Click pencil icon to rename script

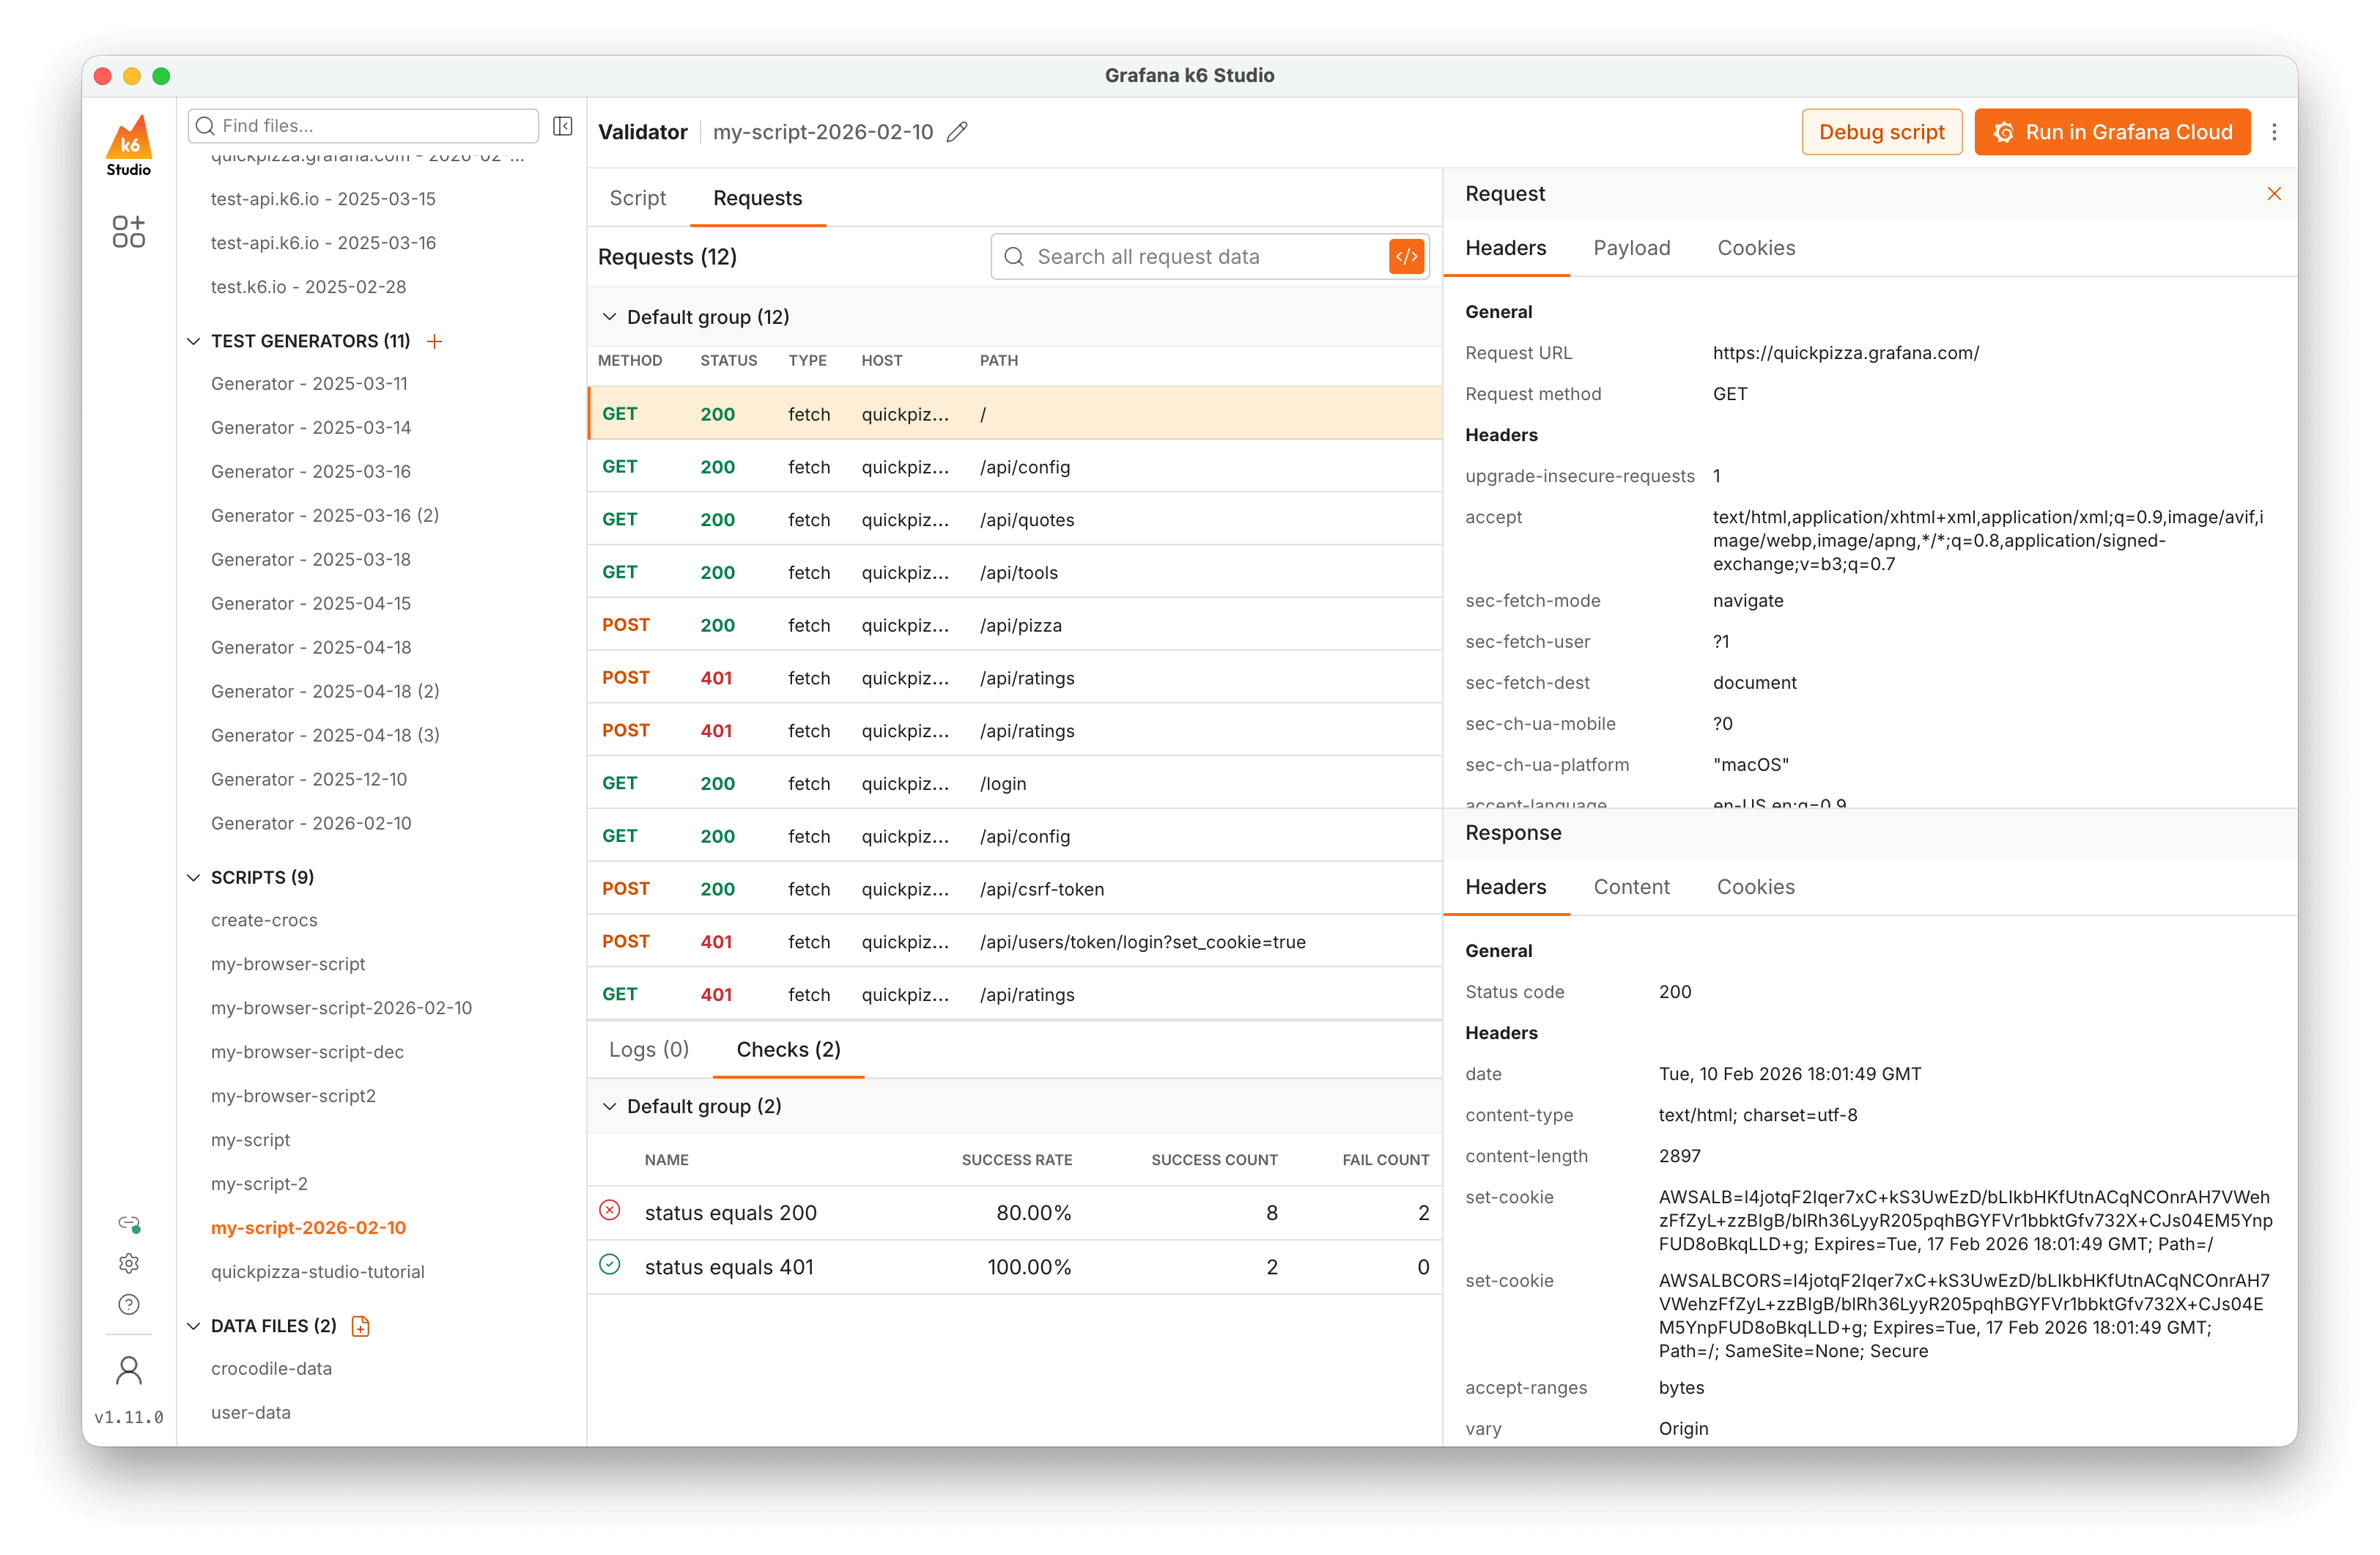957,132
